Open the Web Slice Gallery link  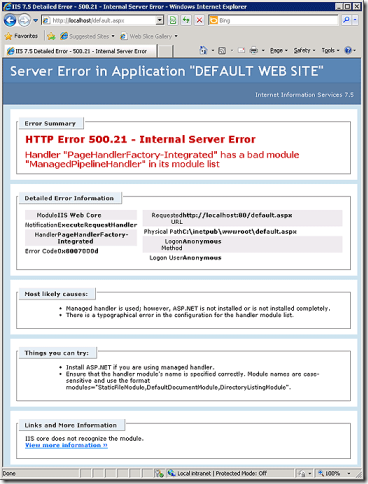point(149,36)
